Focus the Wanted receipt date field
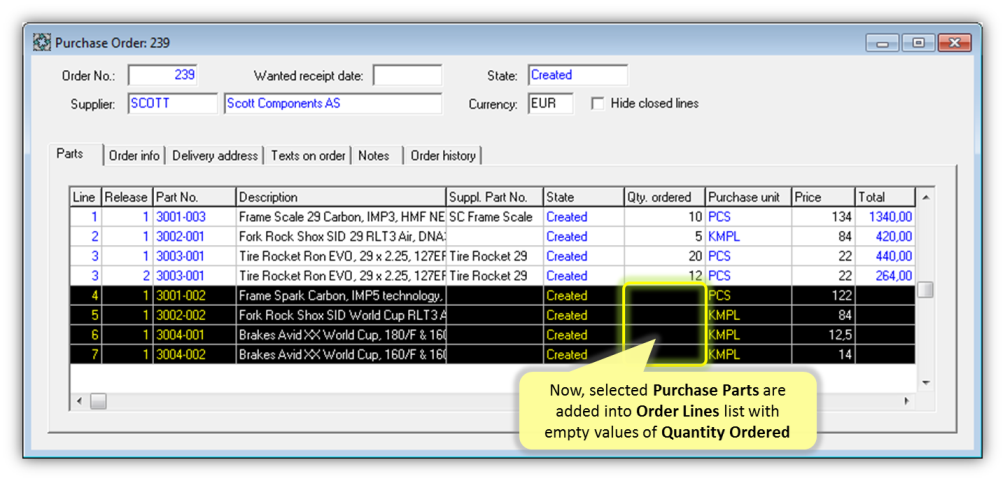The height and width of the screenshot is (481, 1005). point(408,75)
